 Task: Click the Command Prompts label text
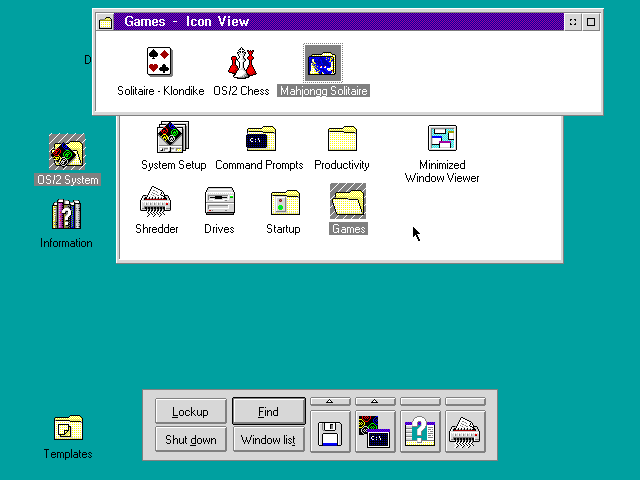[259, 165]
